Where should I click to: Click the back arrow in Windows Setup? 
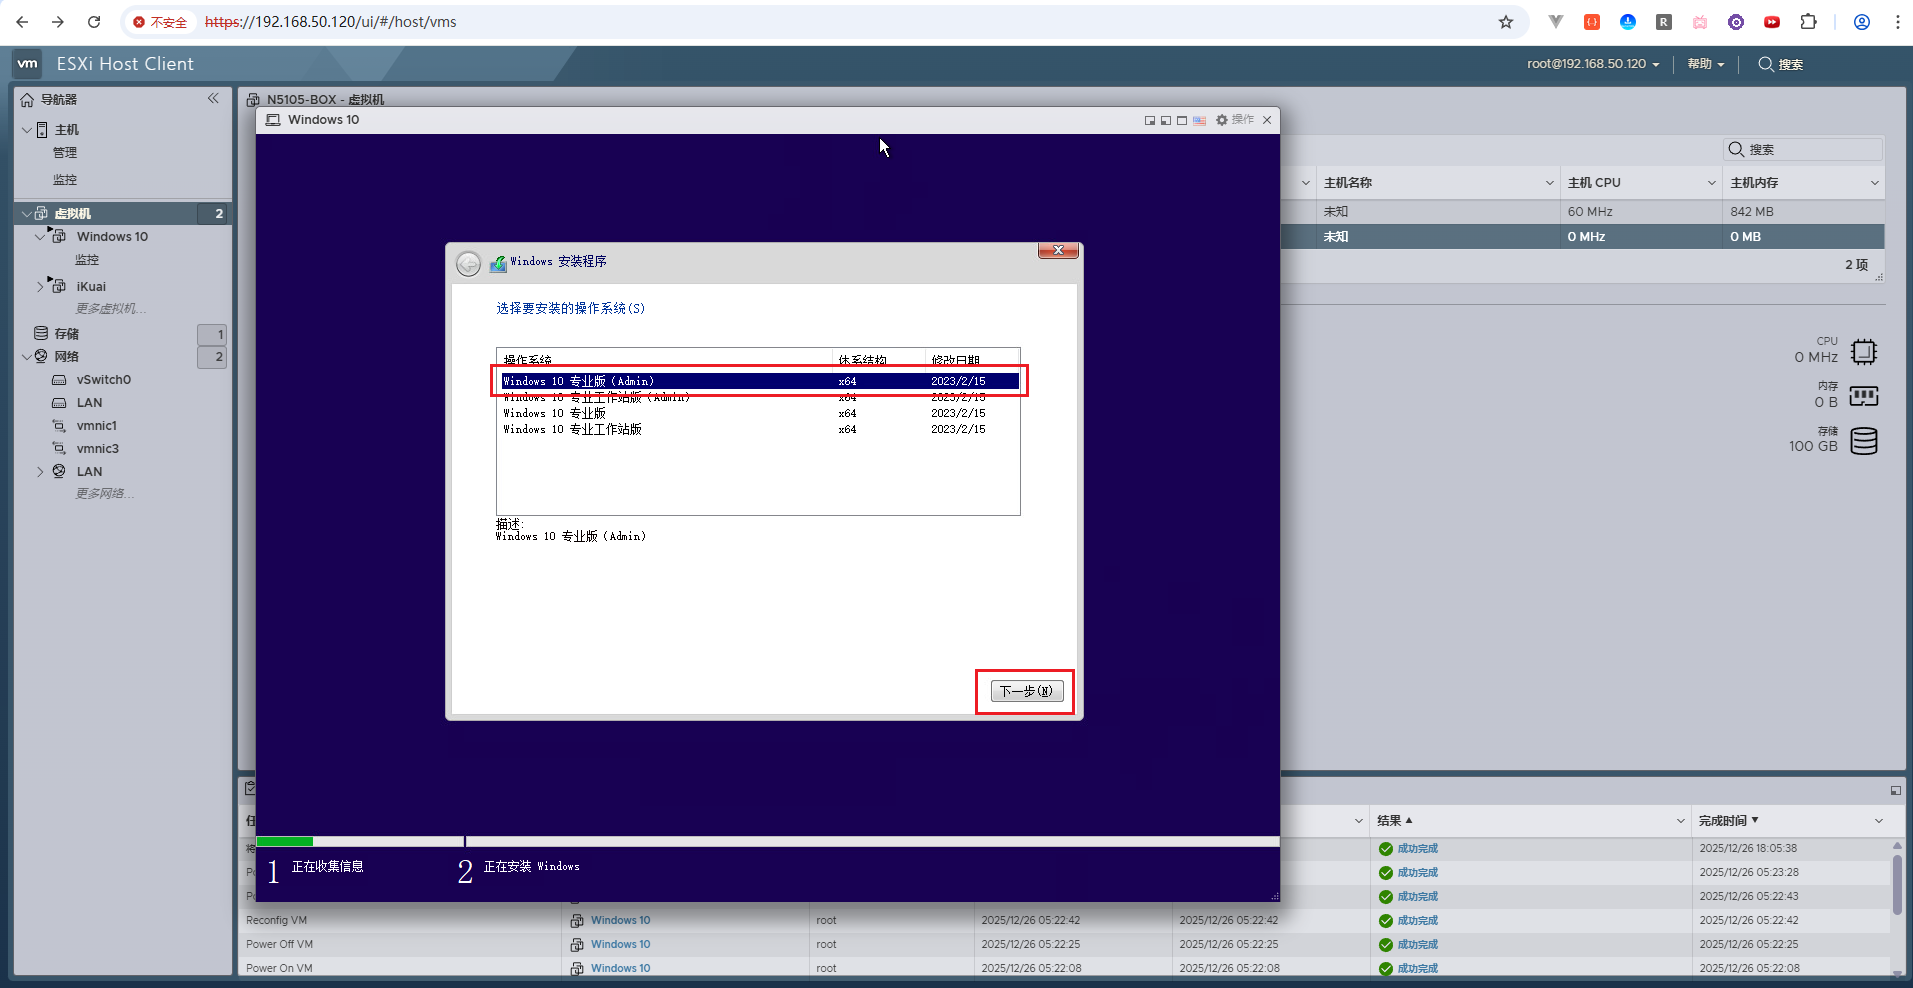pos(468,264)
